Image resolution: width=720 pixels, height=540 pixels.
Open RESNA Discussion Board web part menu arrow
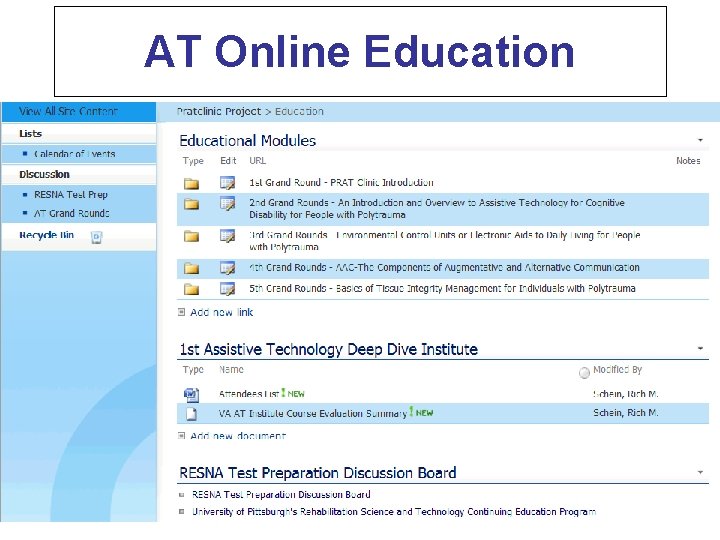pyautogui.click(x=700, y=472)
